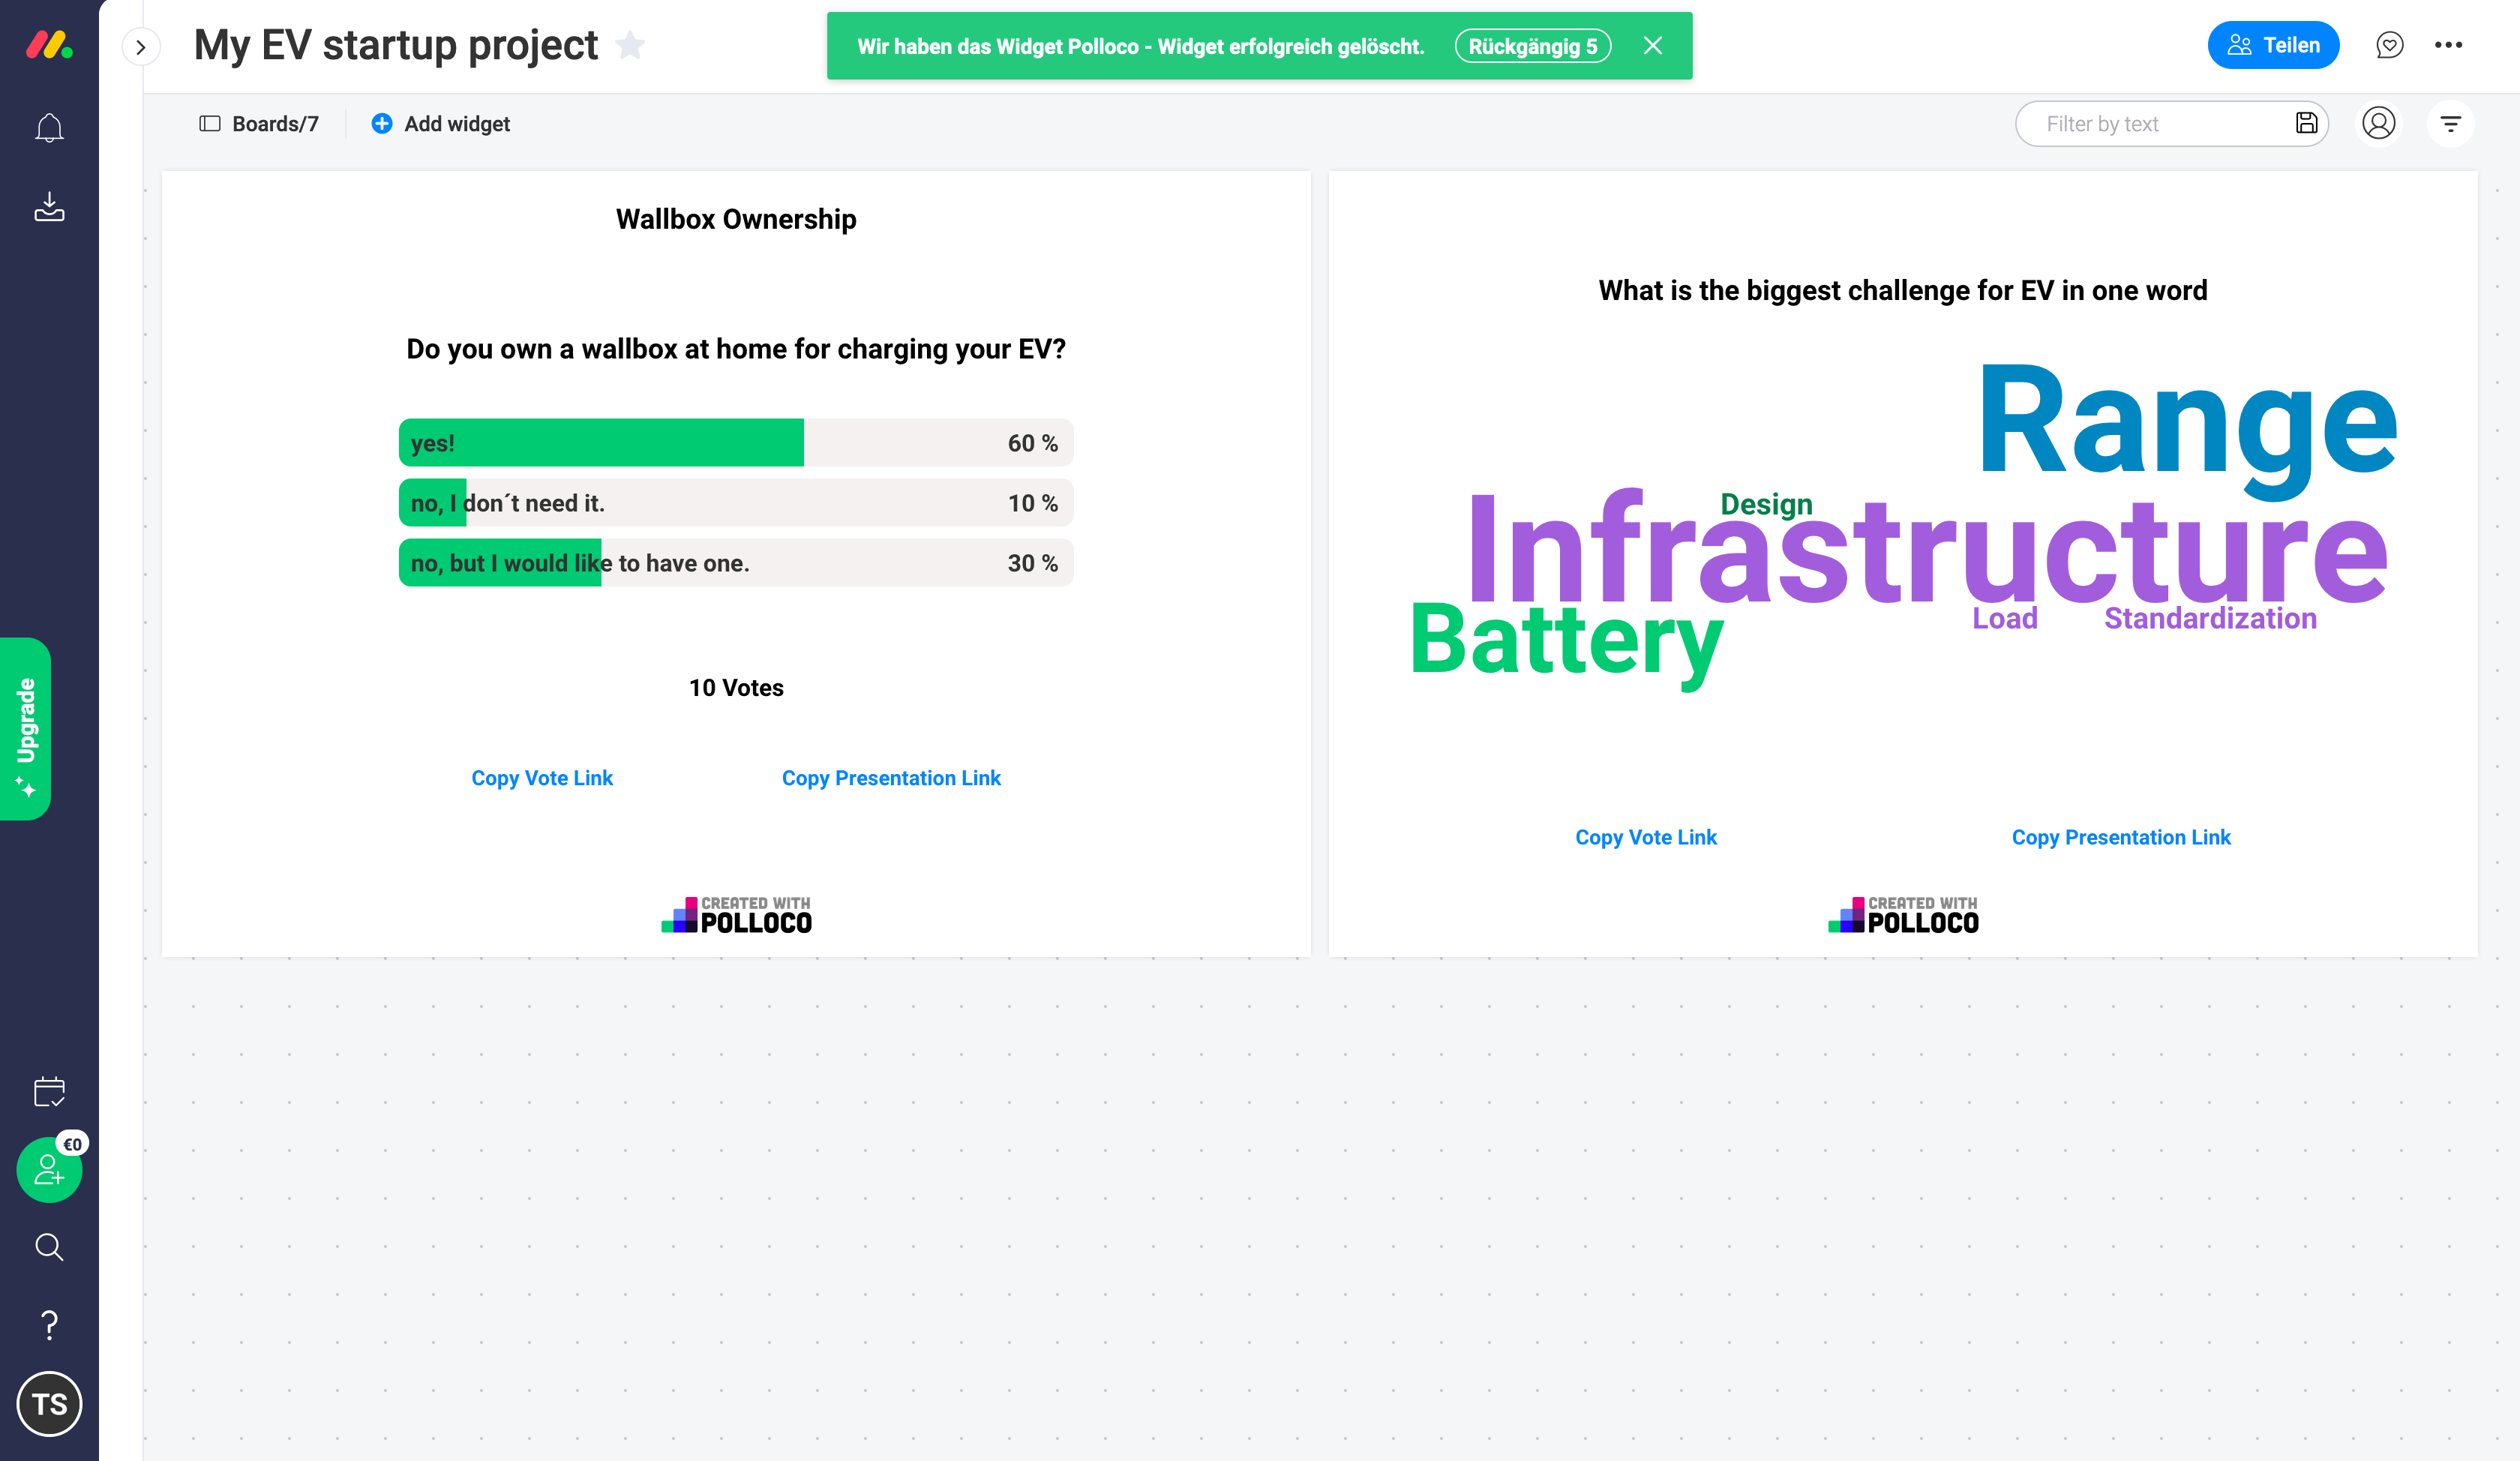
Task: Open the notifications bell
Action: pyautogui.click(x=49, y=128)
